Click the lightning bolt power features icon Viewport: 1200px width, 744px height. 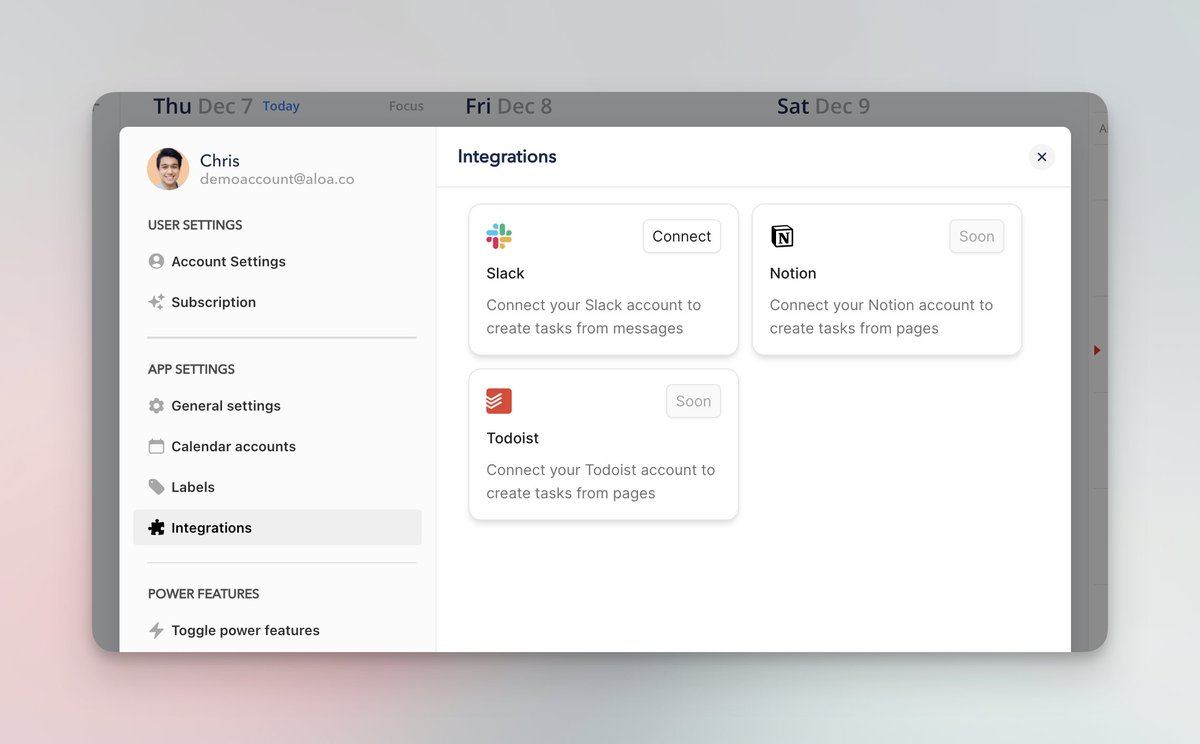click(156, 630)
